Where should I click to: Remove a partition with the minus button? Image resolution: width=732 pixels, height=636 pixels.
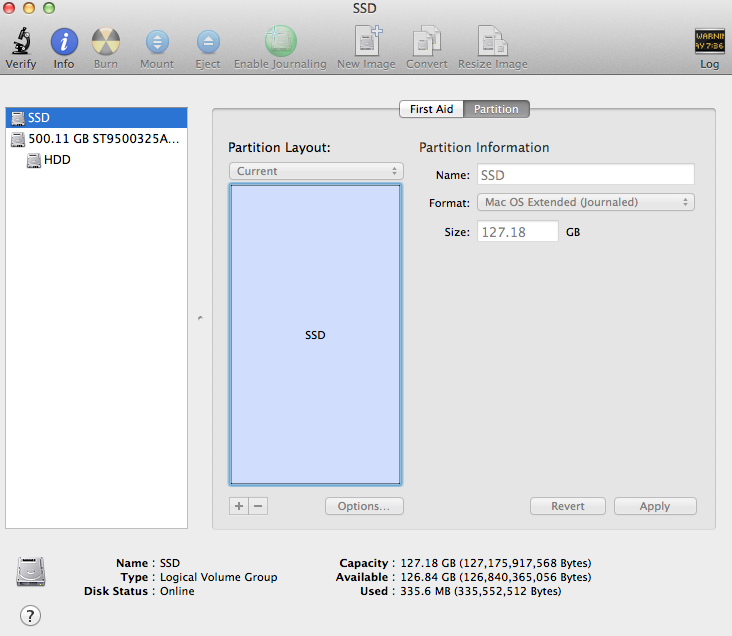[258, 506]
